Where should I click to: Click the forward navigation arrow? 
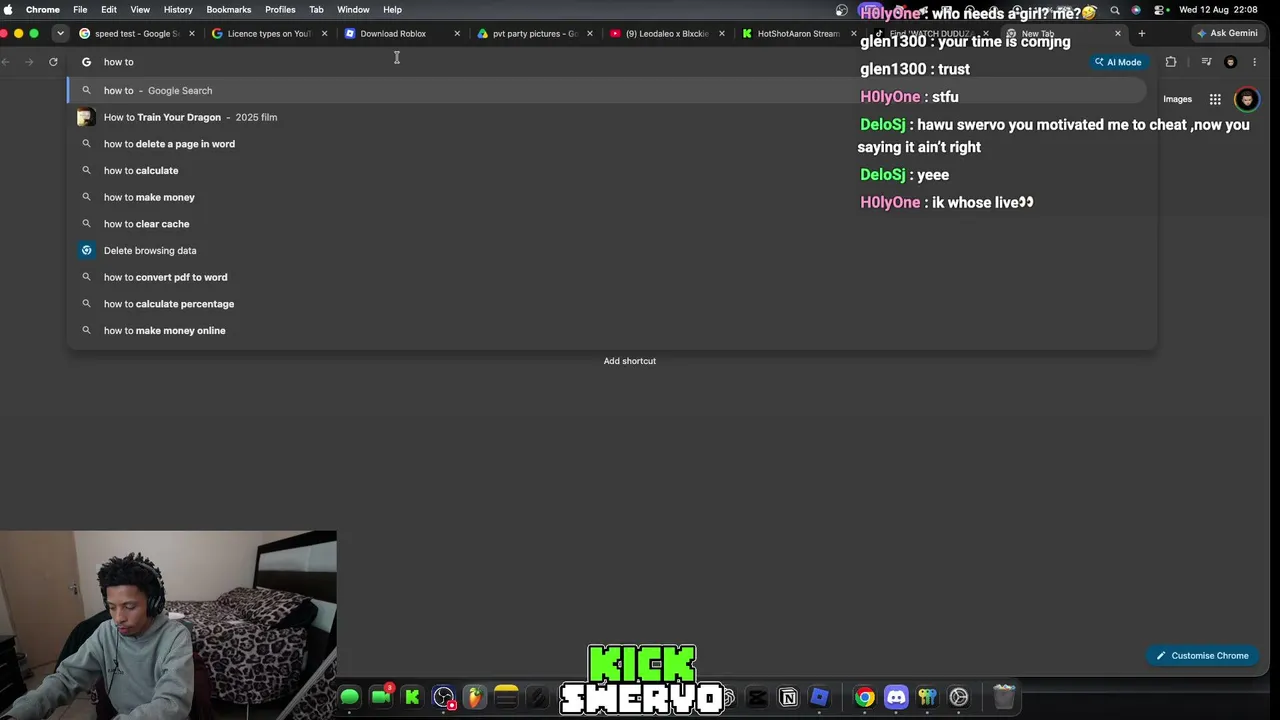(x=29, y=62)
